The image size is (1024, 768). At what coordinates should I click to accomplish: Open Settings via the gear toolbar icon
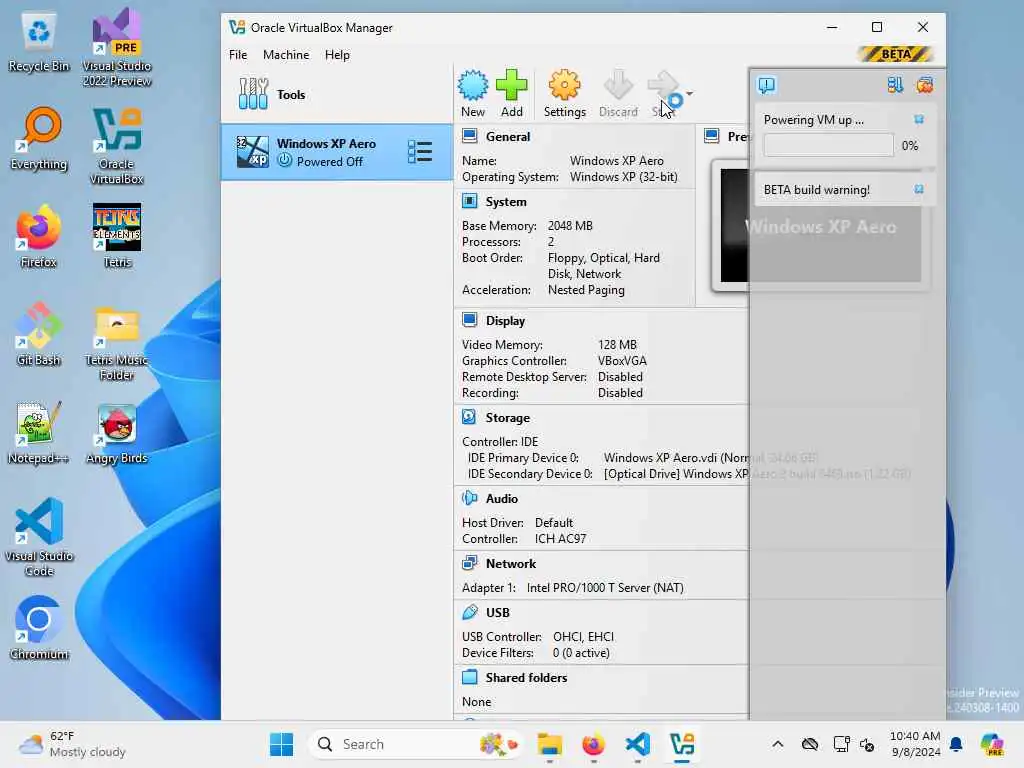click(x=564, y=86)
